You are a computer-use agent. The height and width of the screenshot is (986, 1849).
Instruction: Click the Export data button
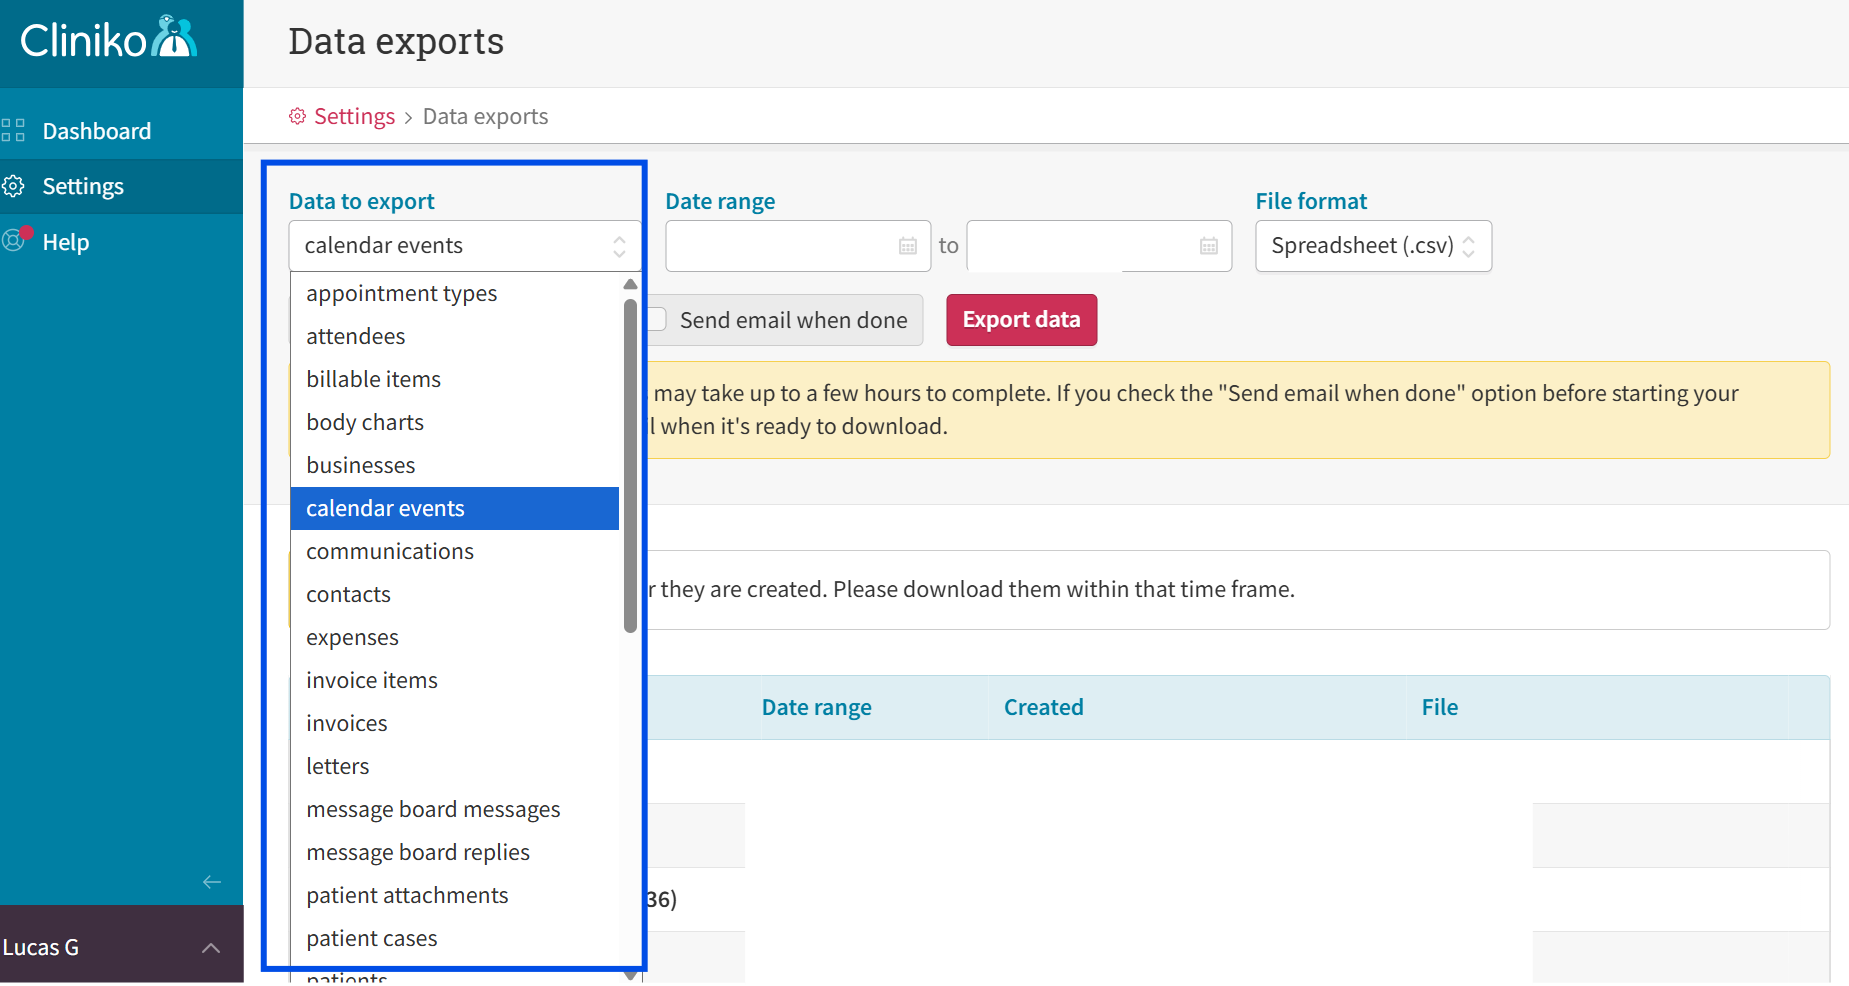pos(1022,320)
